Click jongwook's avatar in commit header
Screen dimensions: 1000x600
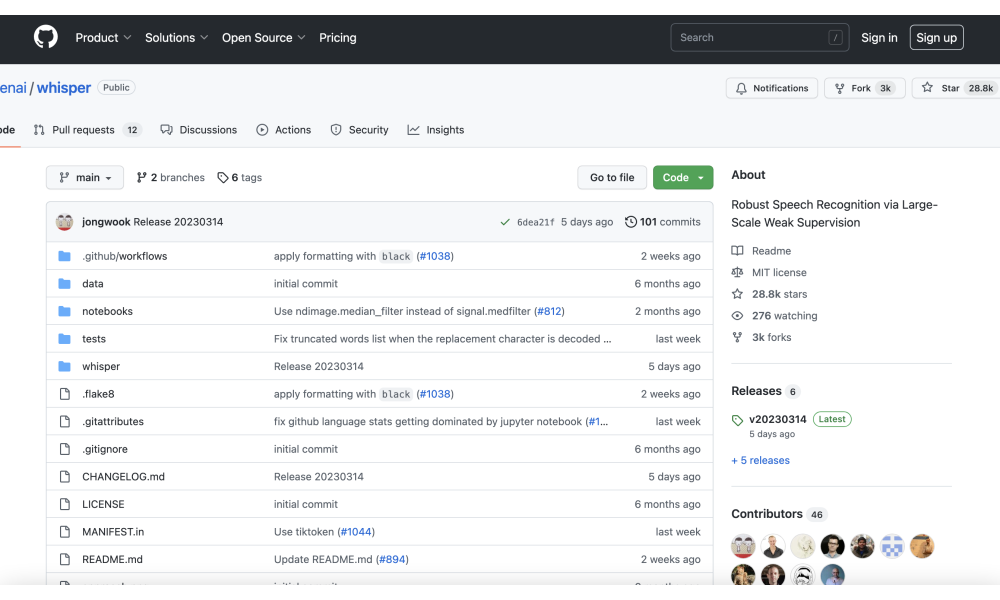tap(64, 222)
